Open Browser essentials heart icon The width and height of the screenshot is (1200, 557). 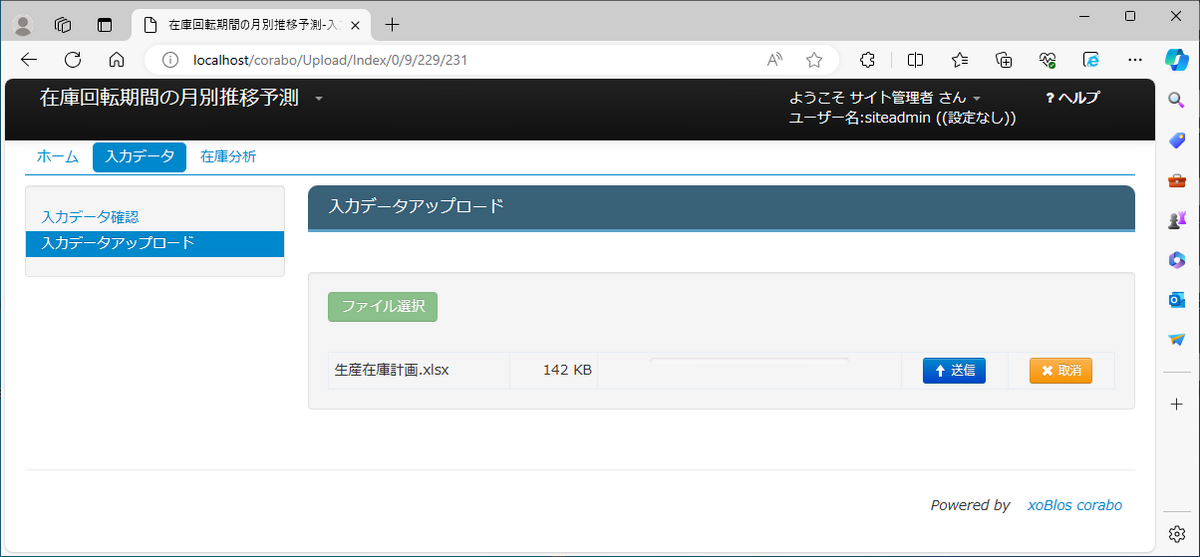pos(1048,59)
